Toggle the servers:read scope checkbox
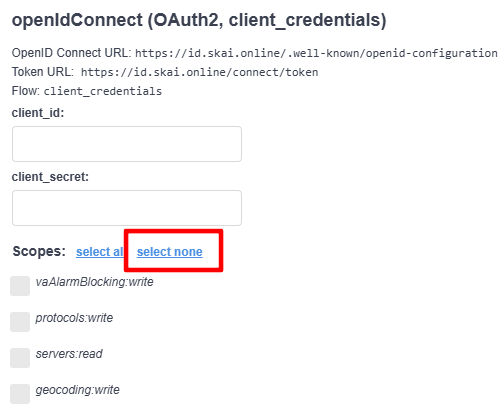501x411 pixels. click(20, 358)
